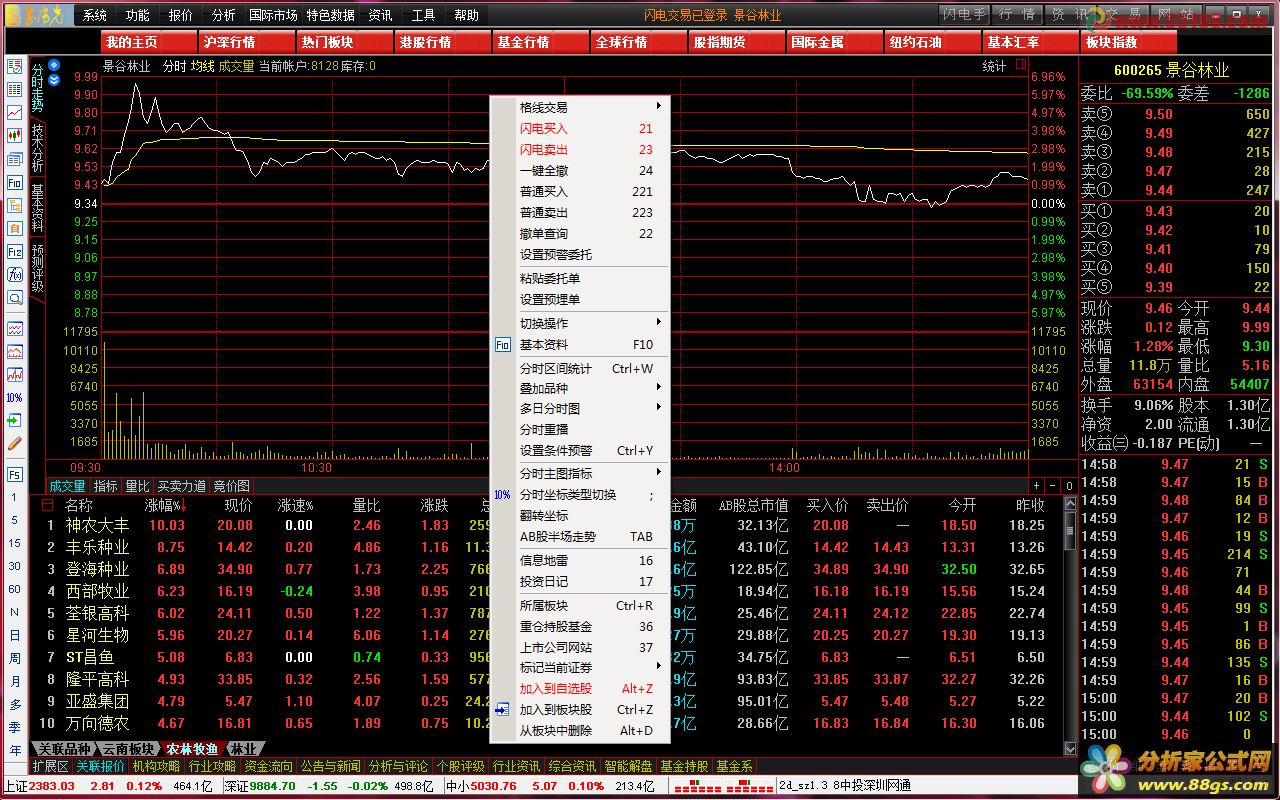The height and width of the screenshot is (800, 1280).
Task: Click the magnifier search icon in sidebar
Action: click(x=15, y=298)
